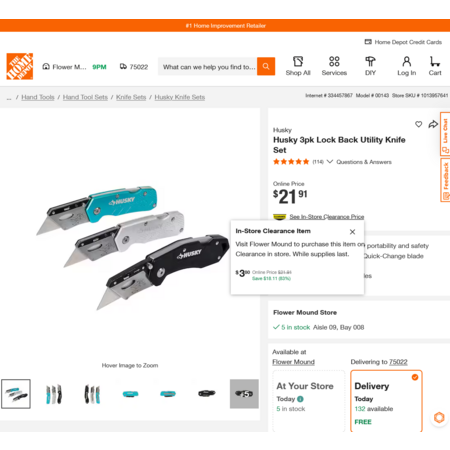Open the Shop All menu icon
This screenshot has width=450, height=450.
point(298,62)
